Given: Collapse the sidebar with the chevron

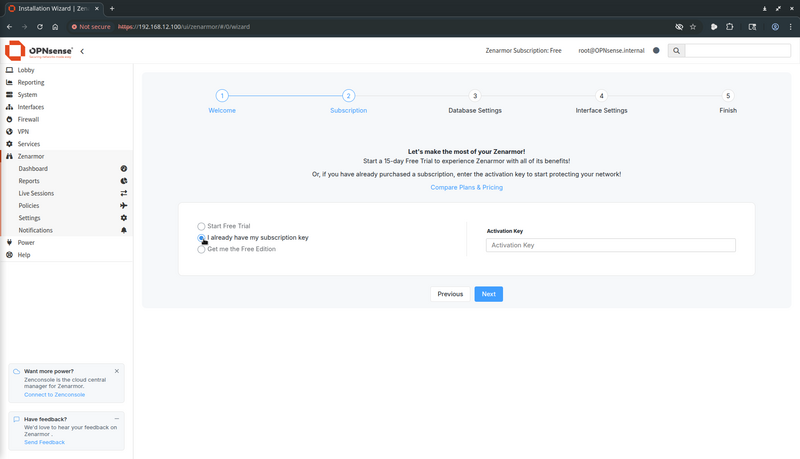Looking at the screenshot, I should point(82,51).
